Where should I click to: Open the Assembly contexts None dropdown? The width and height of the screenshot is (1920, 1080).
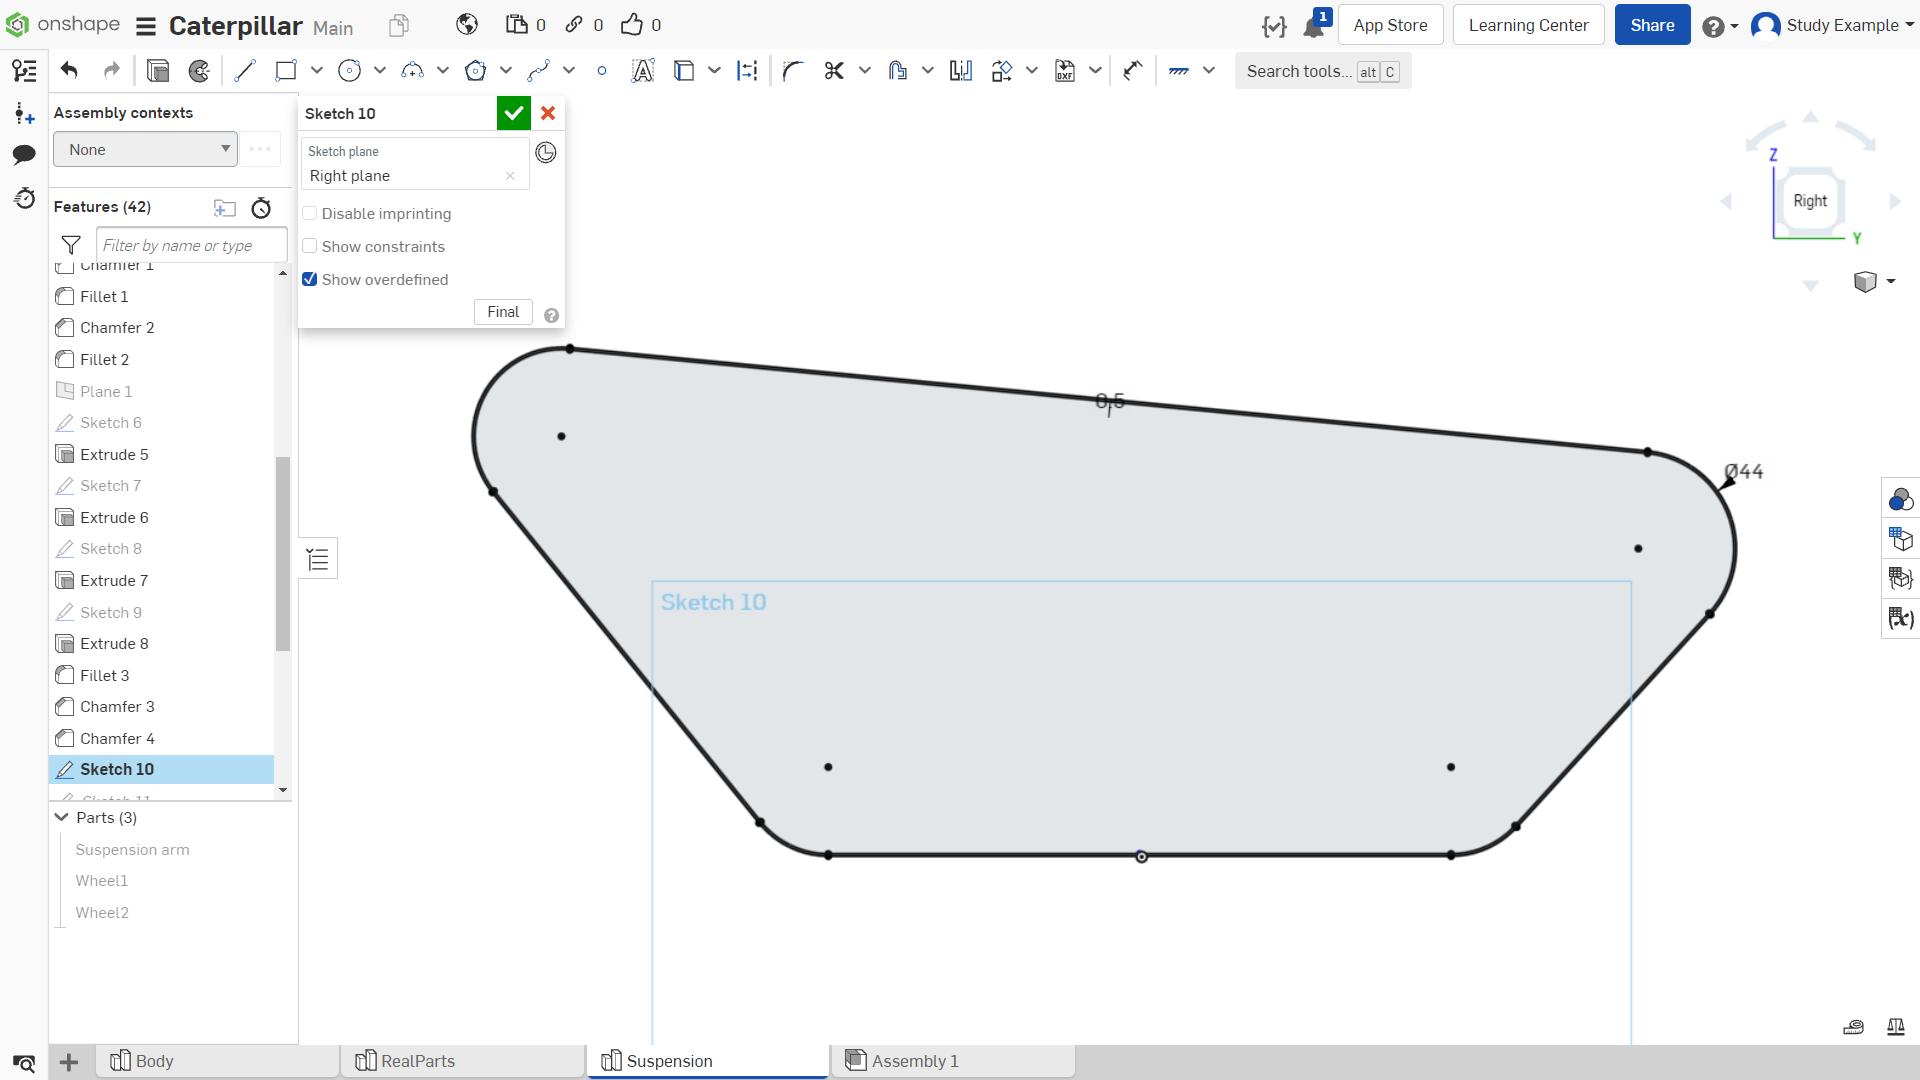(x=145, y=150)
